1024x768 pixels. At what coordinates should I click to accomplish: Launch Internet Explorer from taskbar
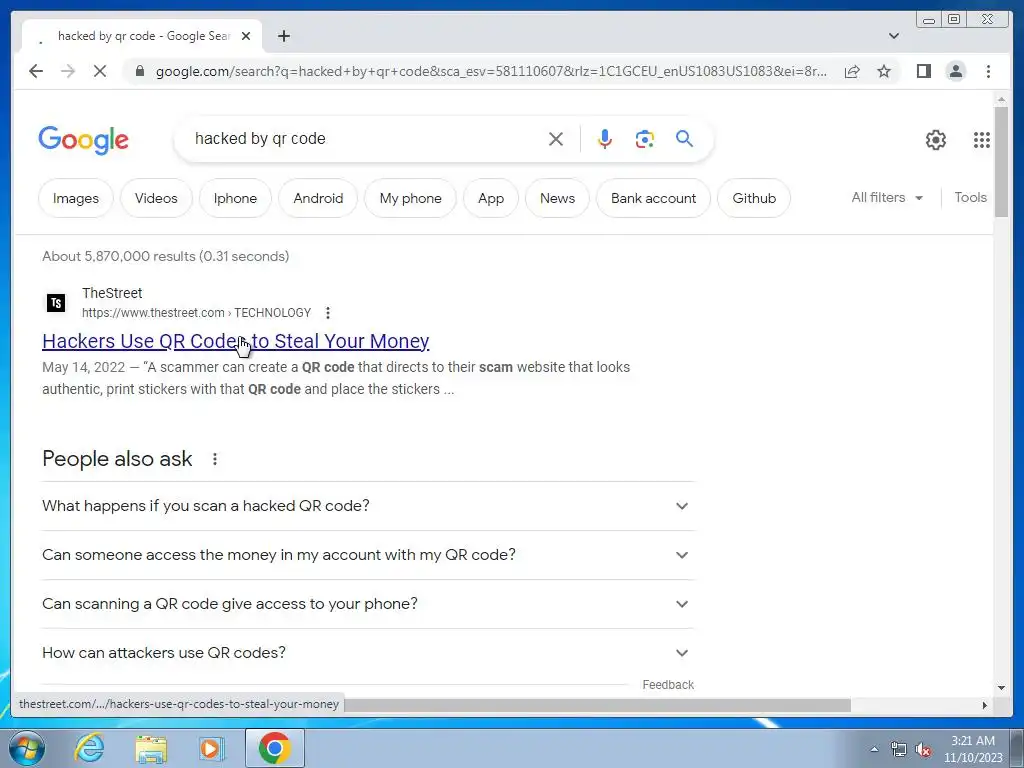(89, 748)
